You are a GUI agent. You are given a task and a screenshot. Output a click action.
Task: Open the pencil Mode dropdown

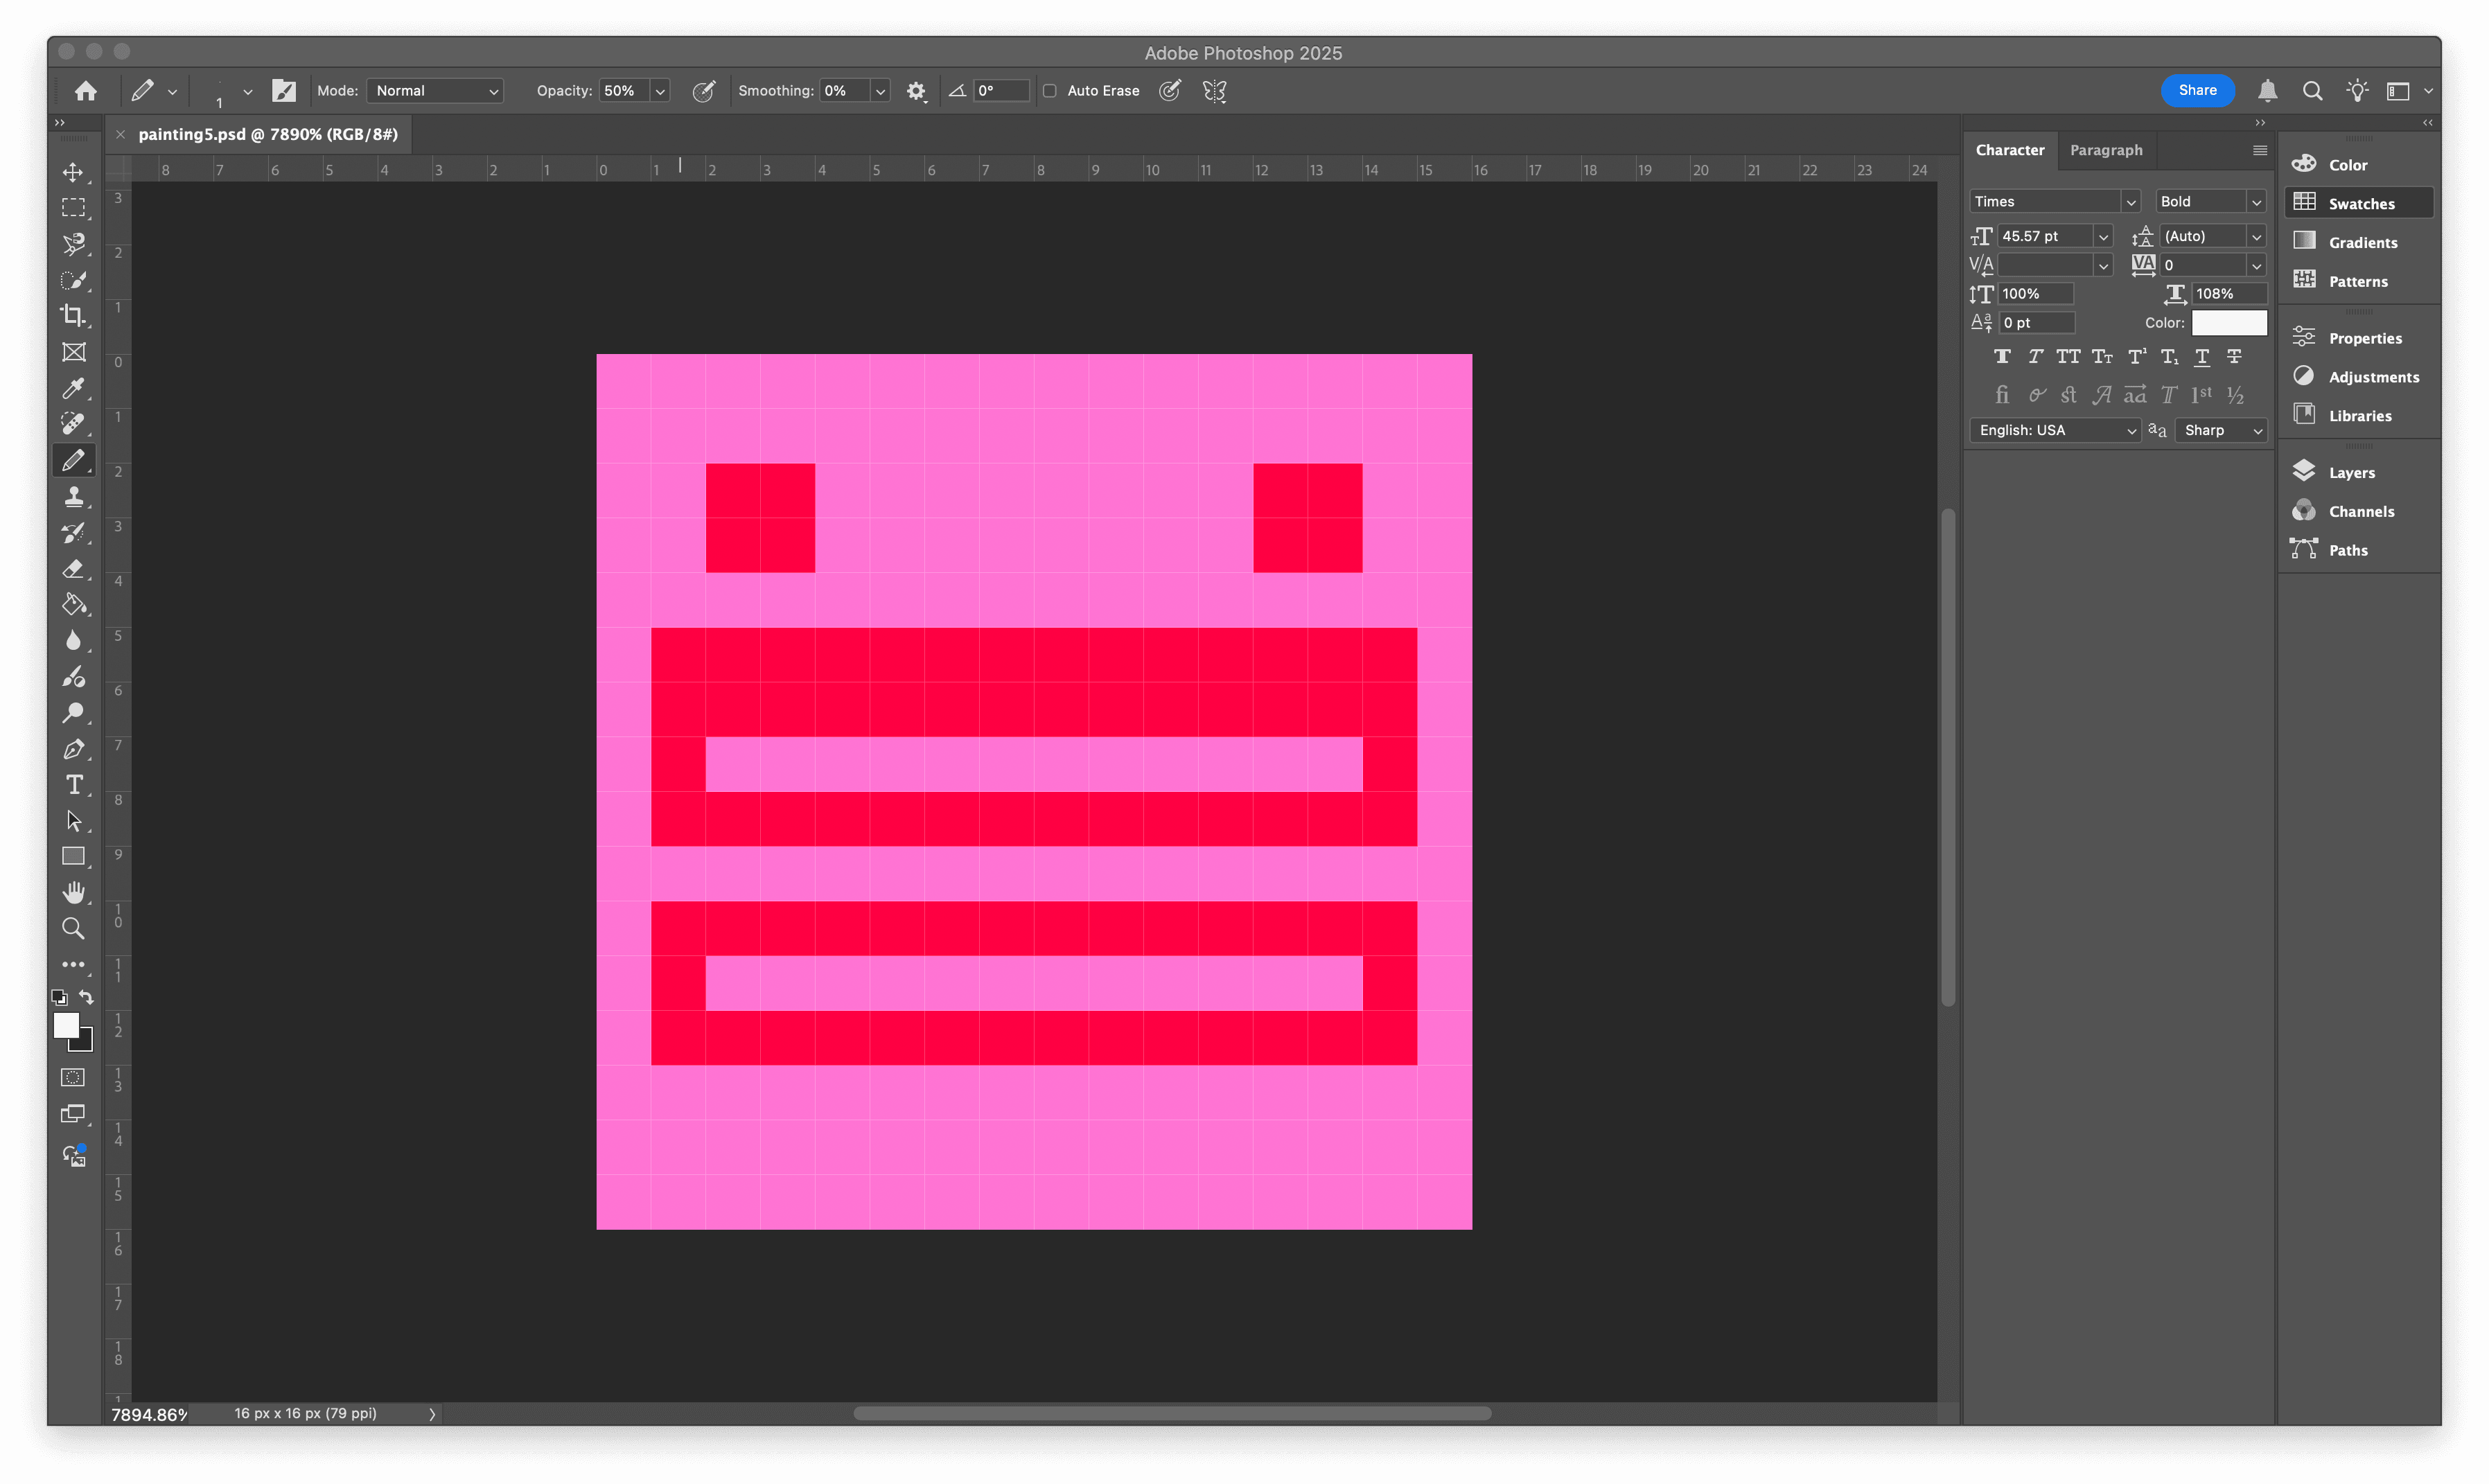(x=434, y=90)
